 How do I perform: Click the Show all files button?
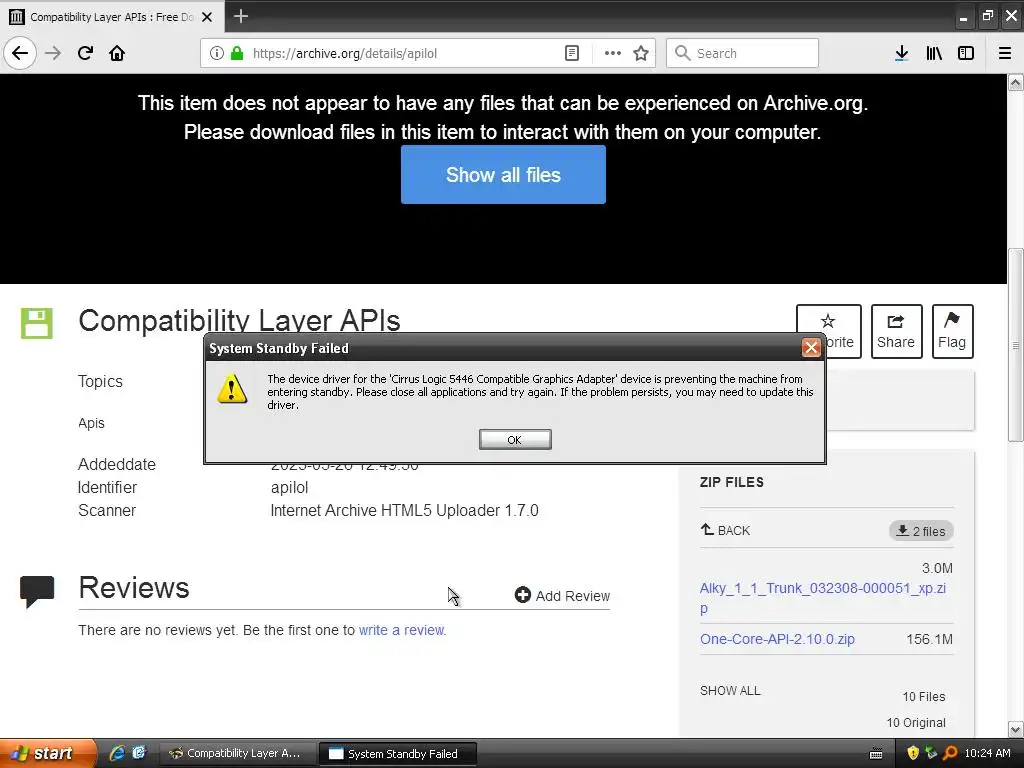tap(503, 174)
